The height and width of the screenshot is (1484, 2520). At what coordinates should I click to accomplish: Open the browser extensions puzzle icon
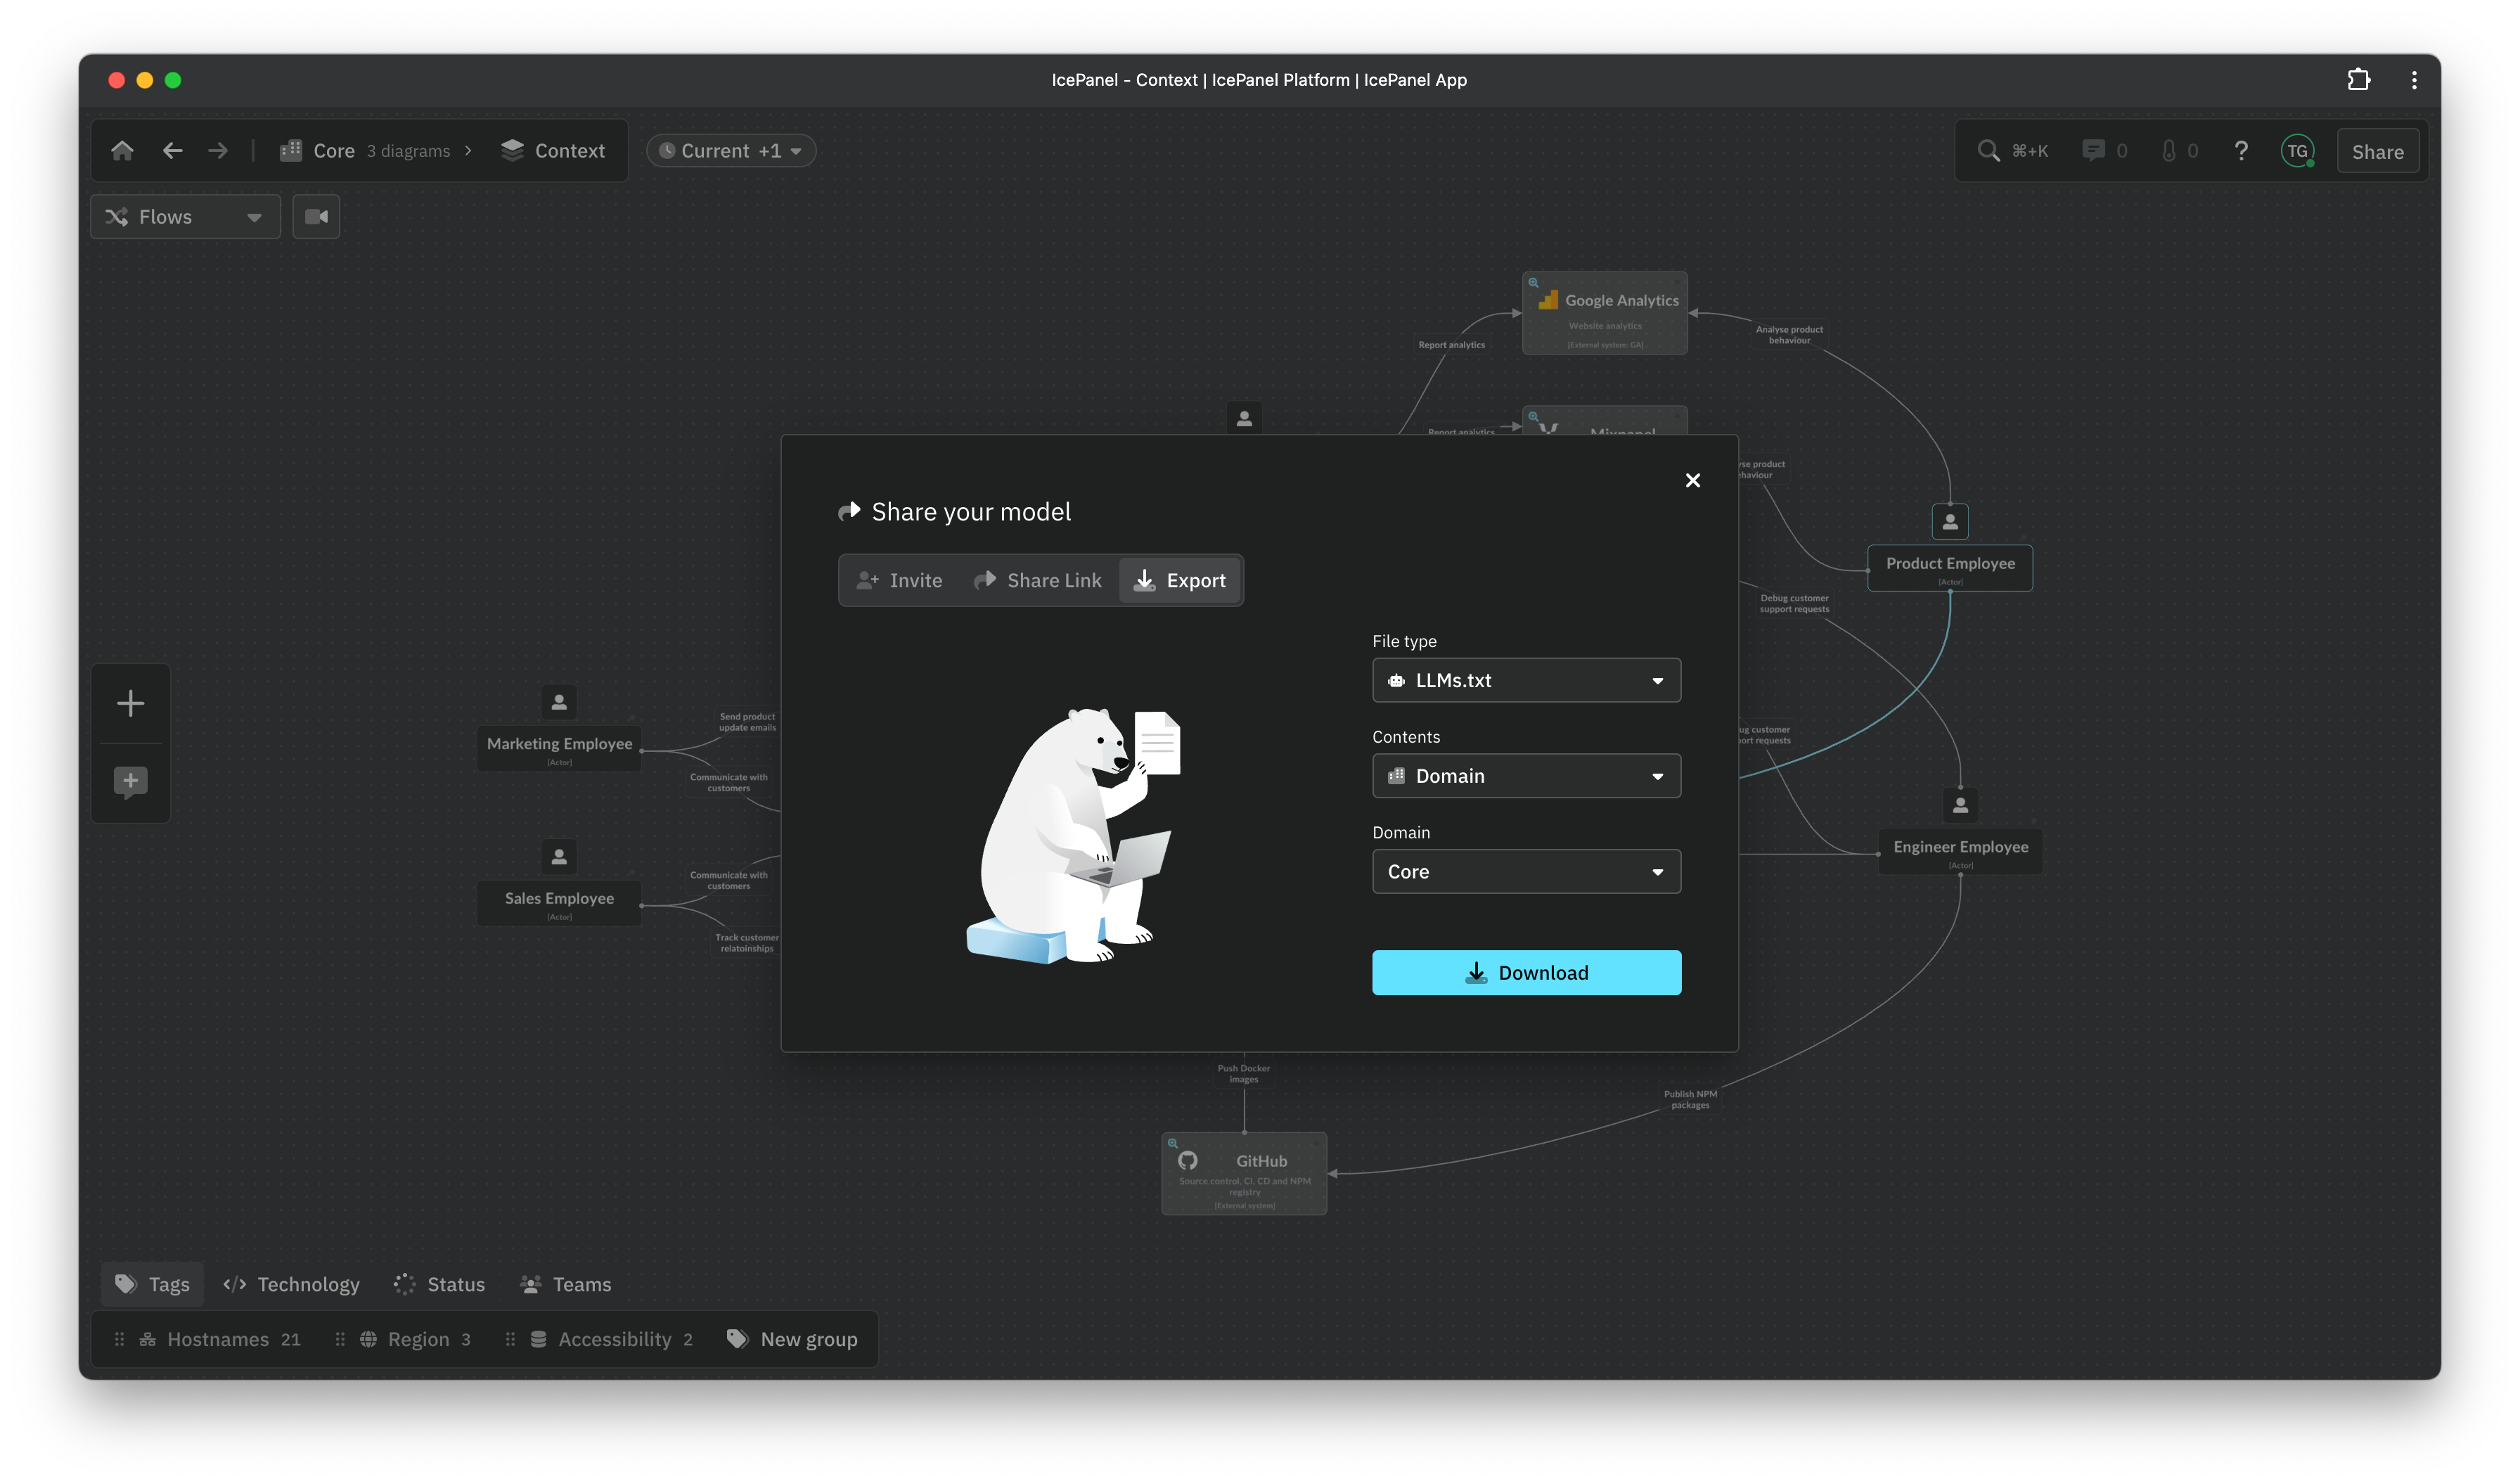click(2358, 80)
